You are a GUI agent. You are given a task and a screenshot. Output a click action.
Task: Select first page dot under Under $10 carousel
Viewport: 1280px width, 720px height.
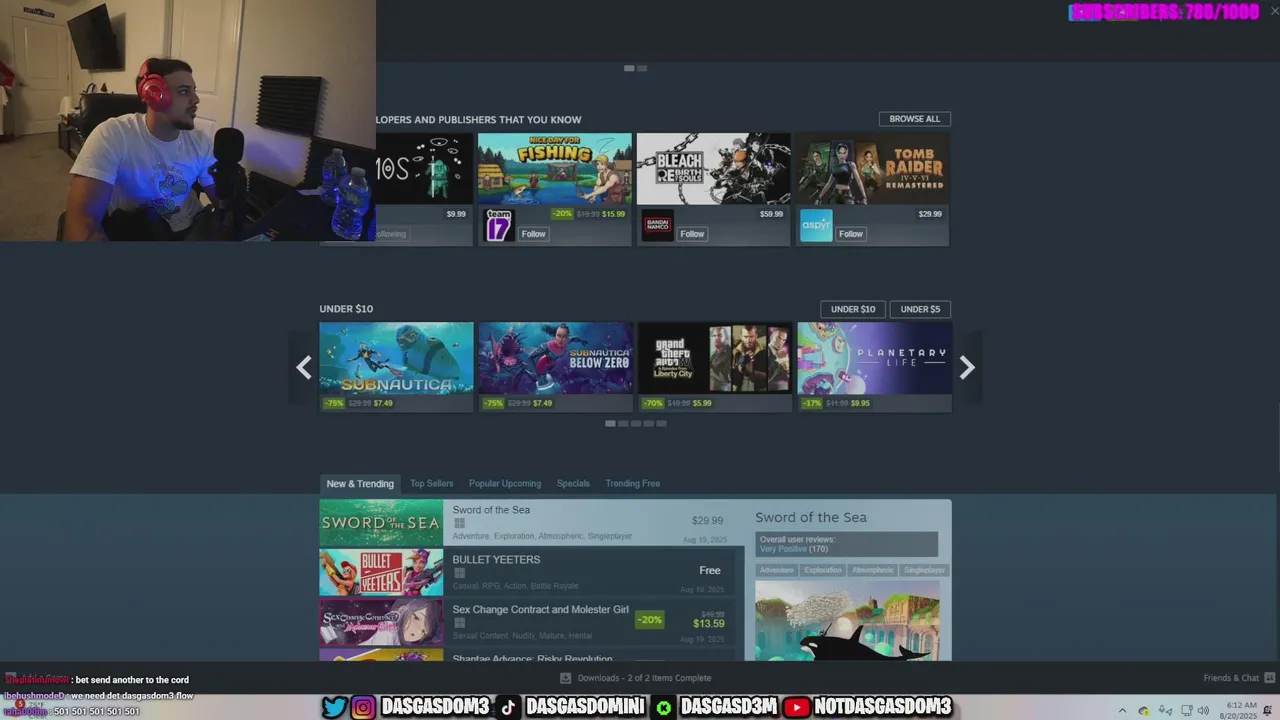(x=610, y=423)
